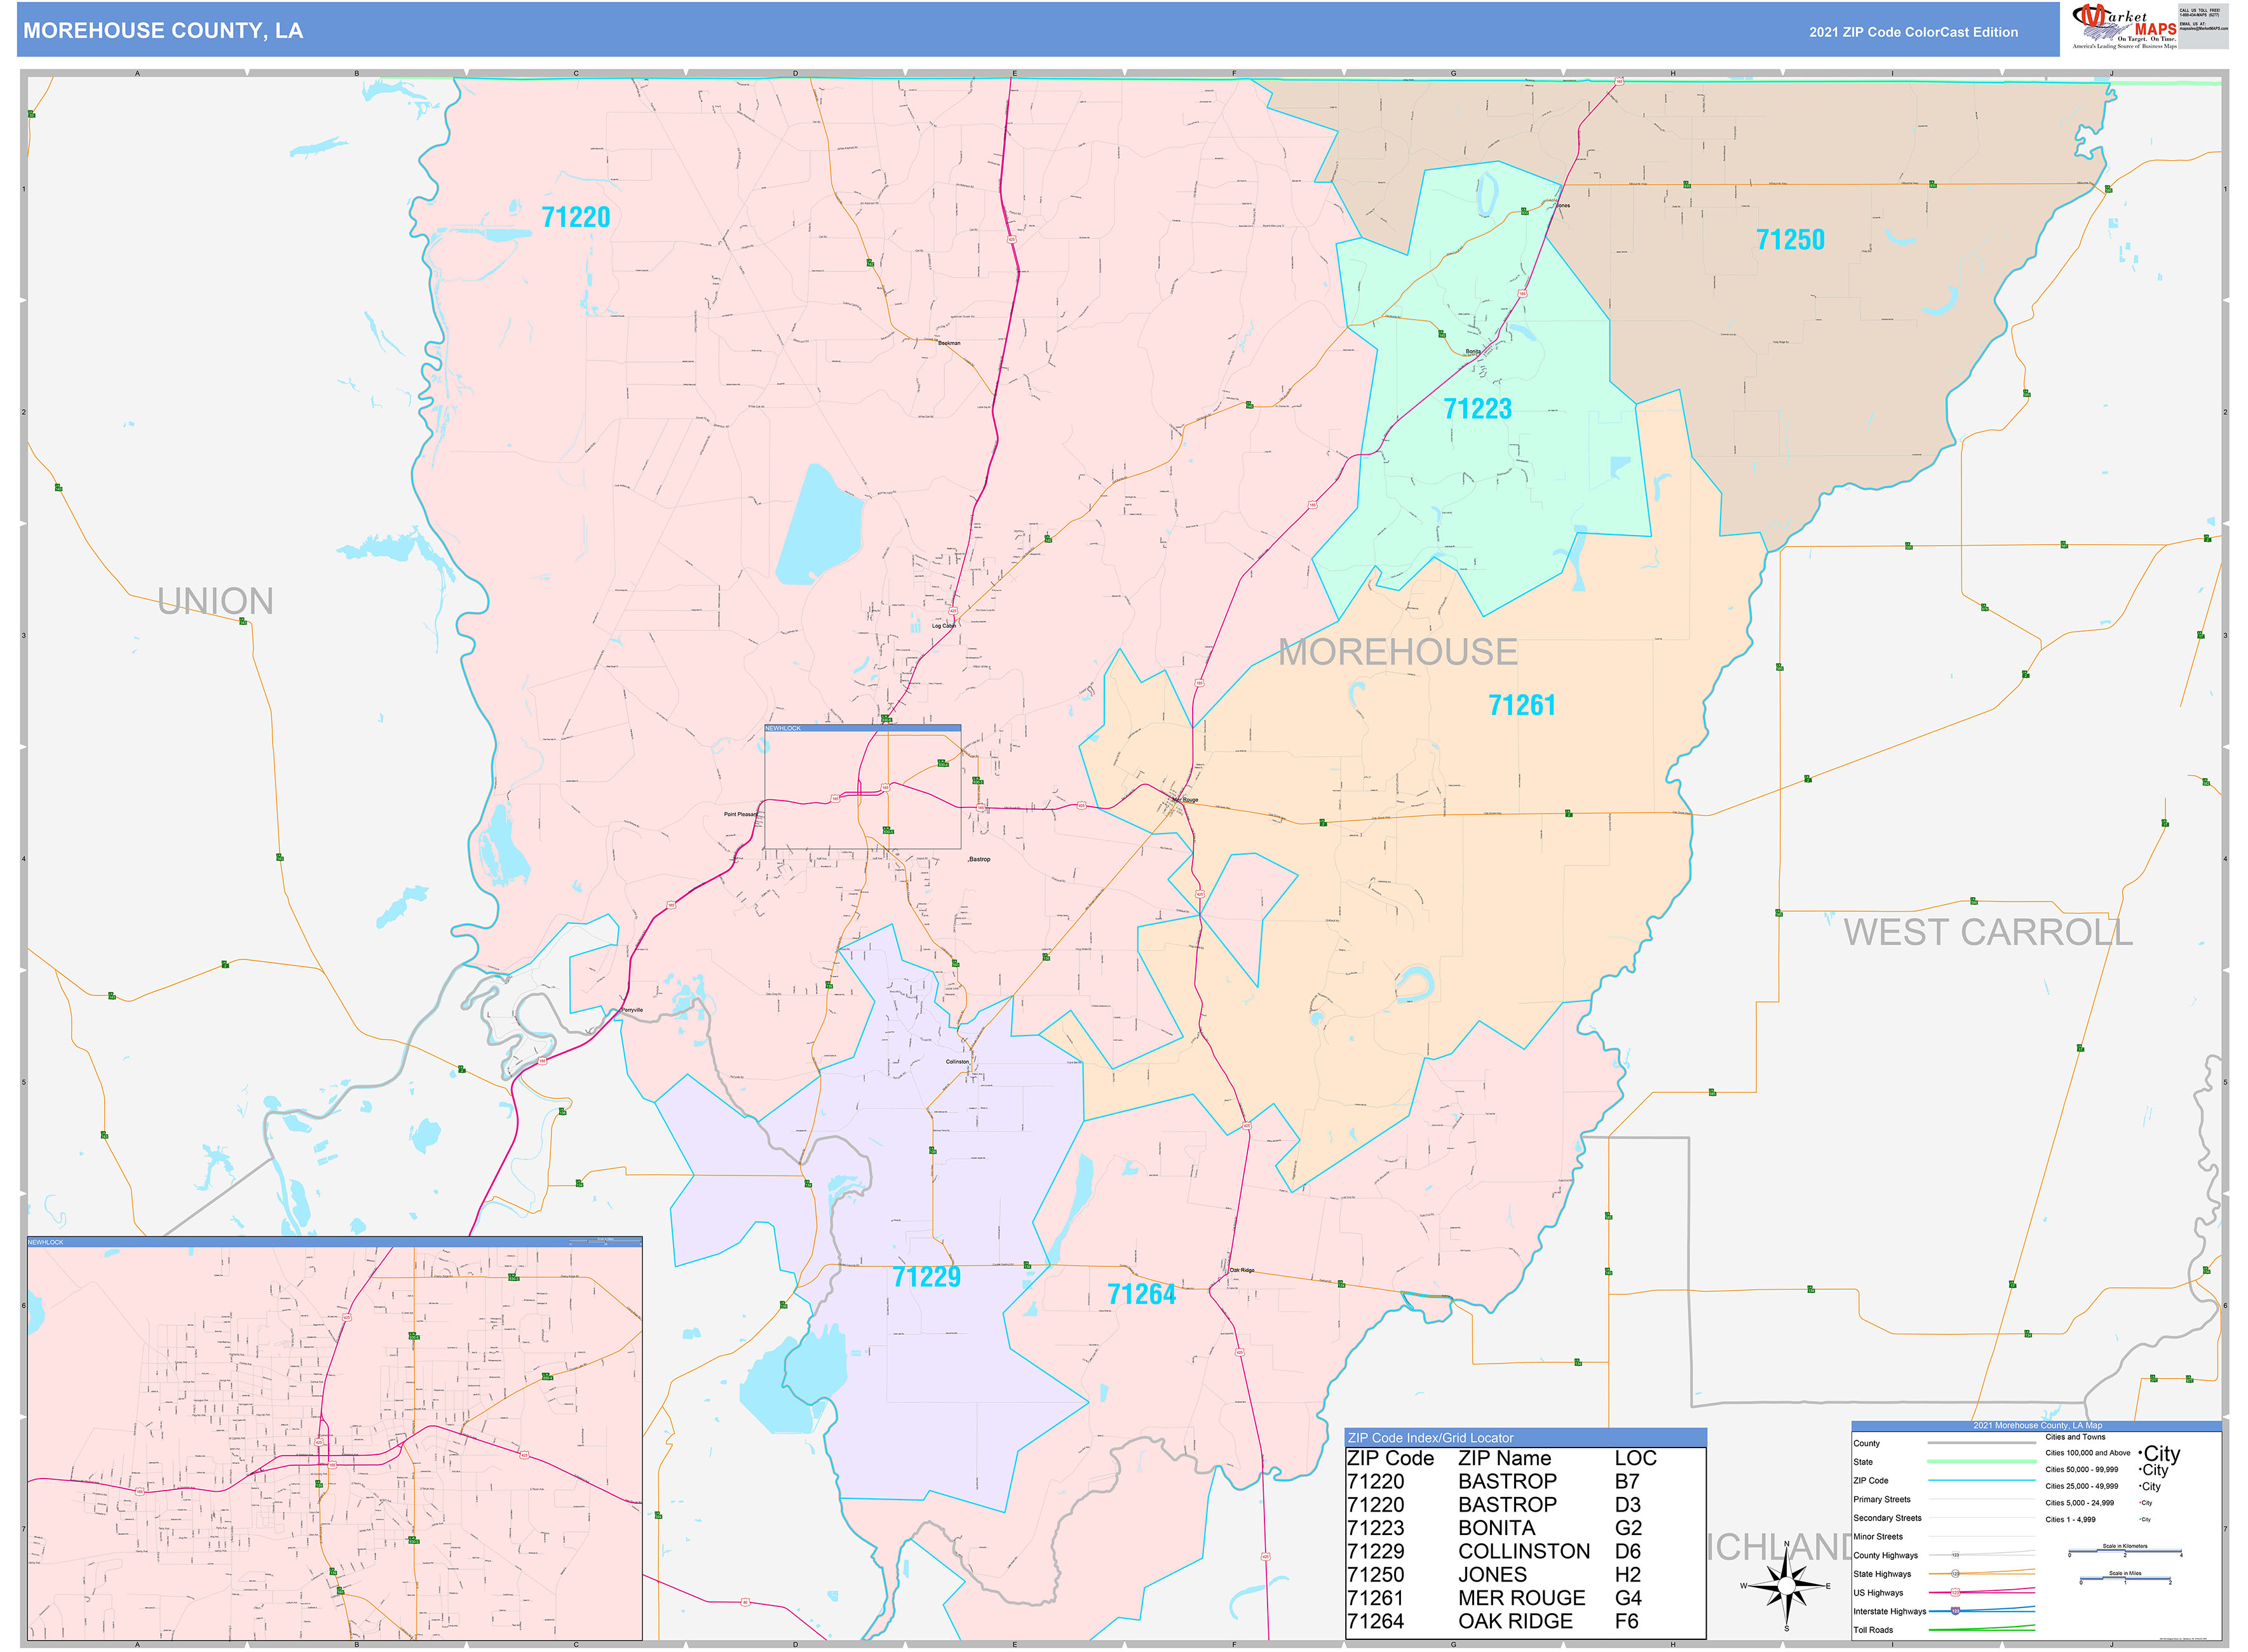The width and height of the screenshot is (2248, 1652).
Task: Toggle the Interstate Highways legend entry
Action: coord(1890,1612)
